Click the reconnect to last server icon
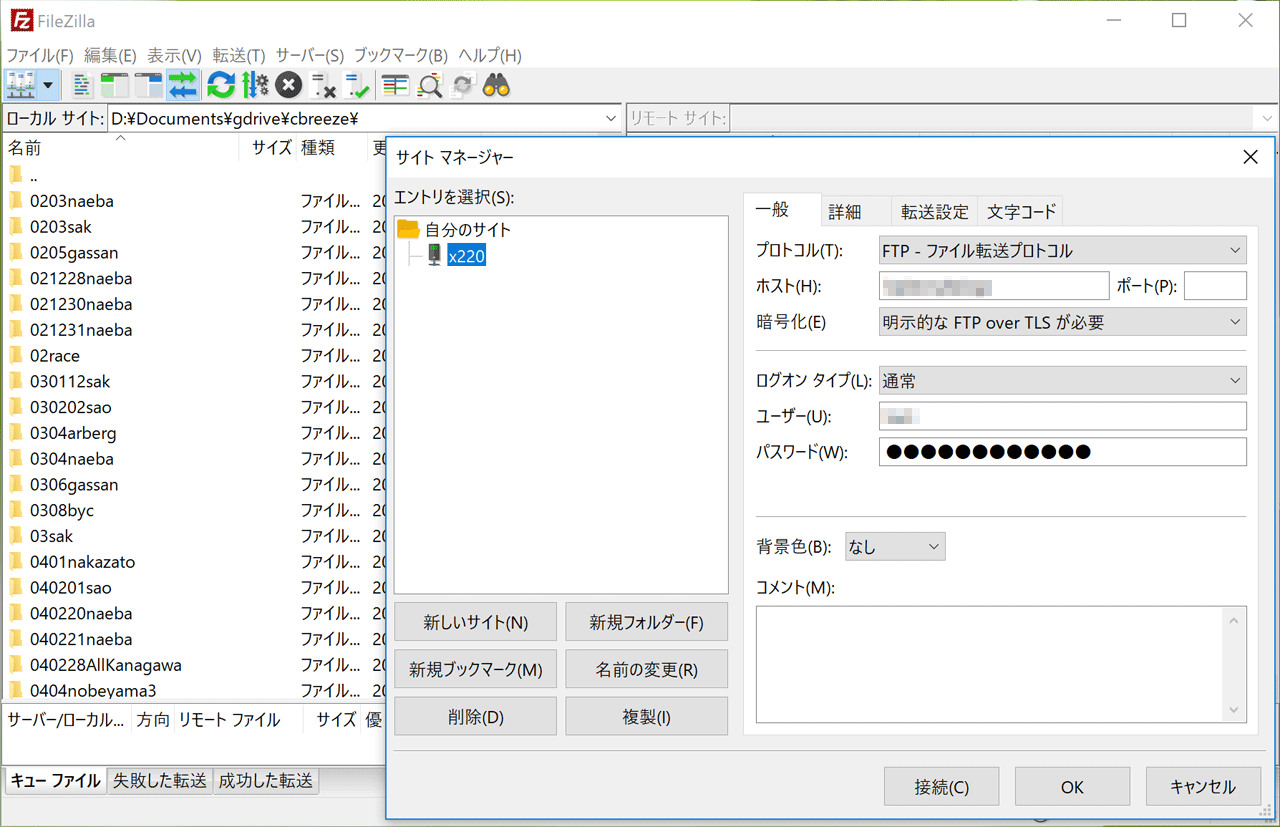1280x827 pixels. point(357,86)
